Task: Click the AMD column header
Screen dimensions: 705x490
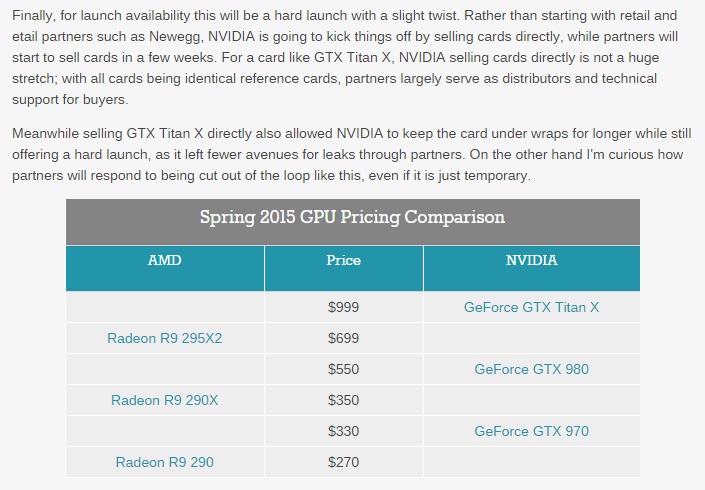Action: (x=164, y=261)
